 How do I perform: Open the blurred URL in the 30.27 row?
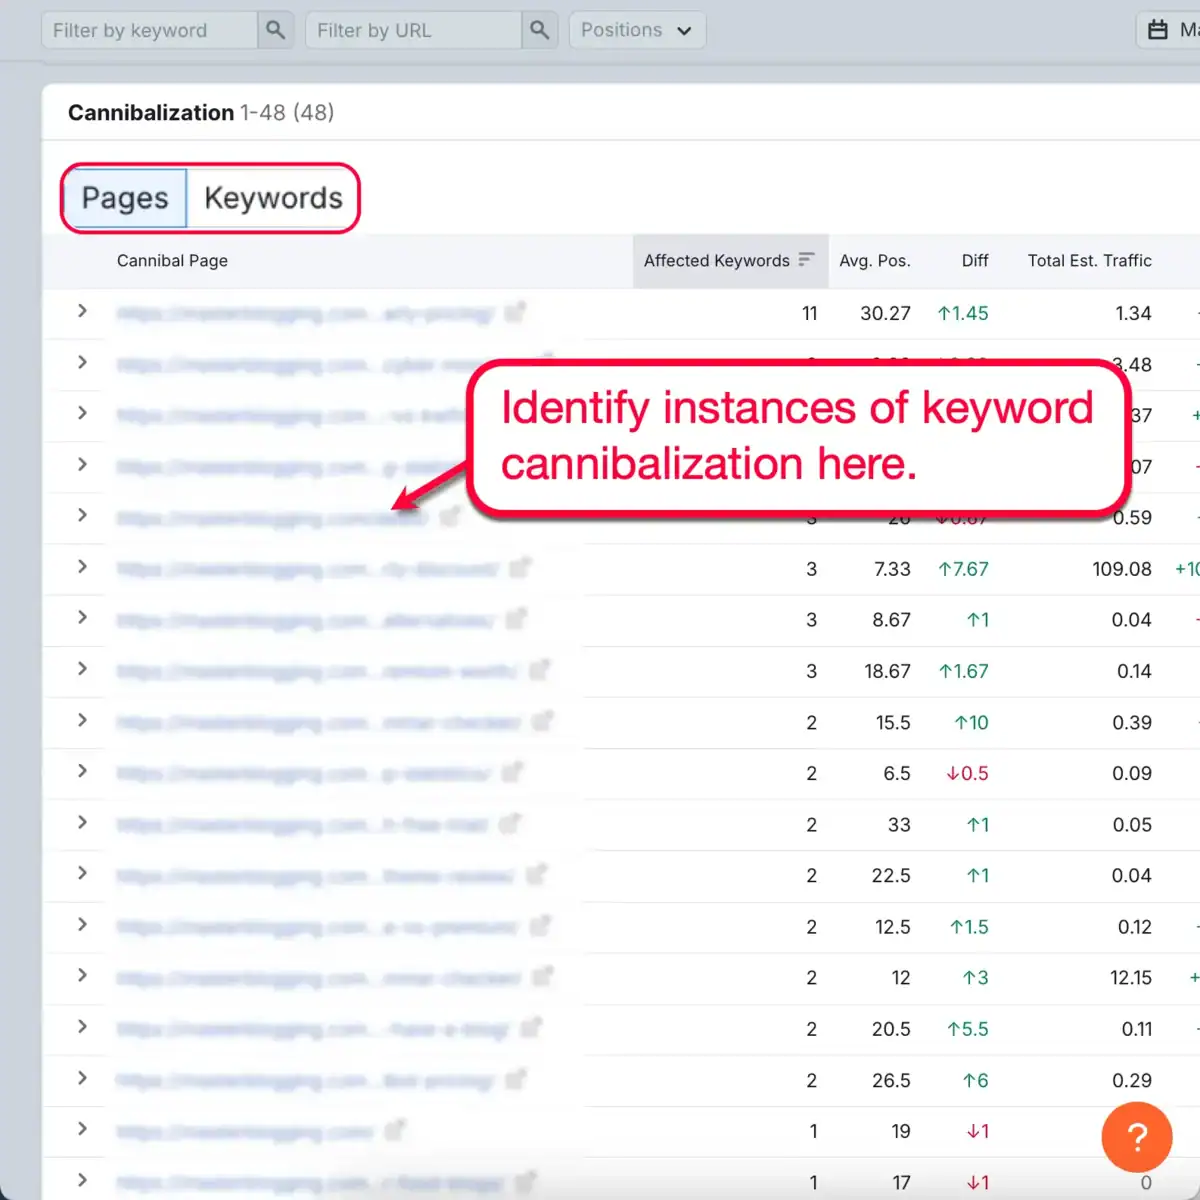305,314
